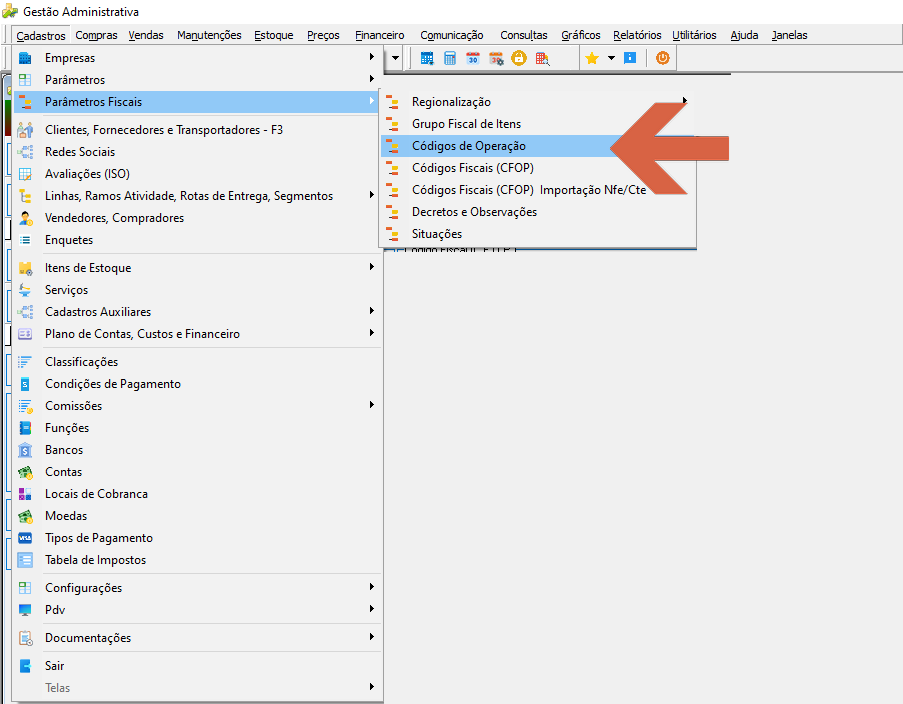Open the Financeiro menu
903x704 pixels.
point(380,35)
